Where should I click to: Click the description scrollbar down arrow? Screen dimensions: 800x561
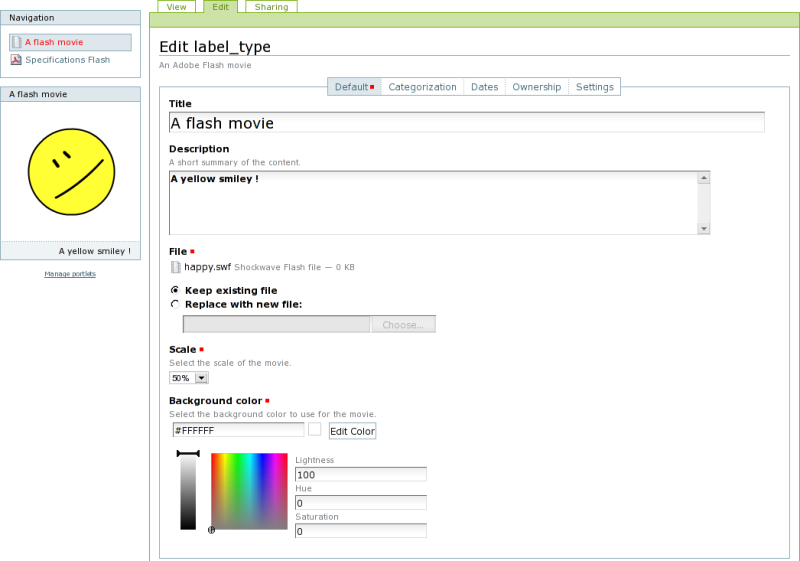point(704,228)
